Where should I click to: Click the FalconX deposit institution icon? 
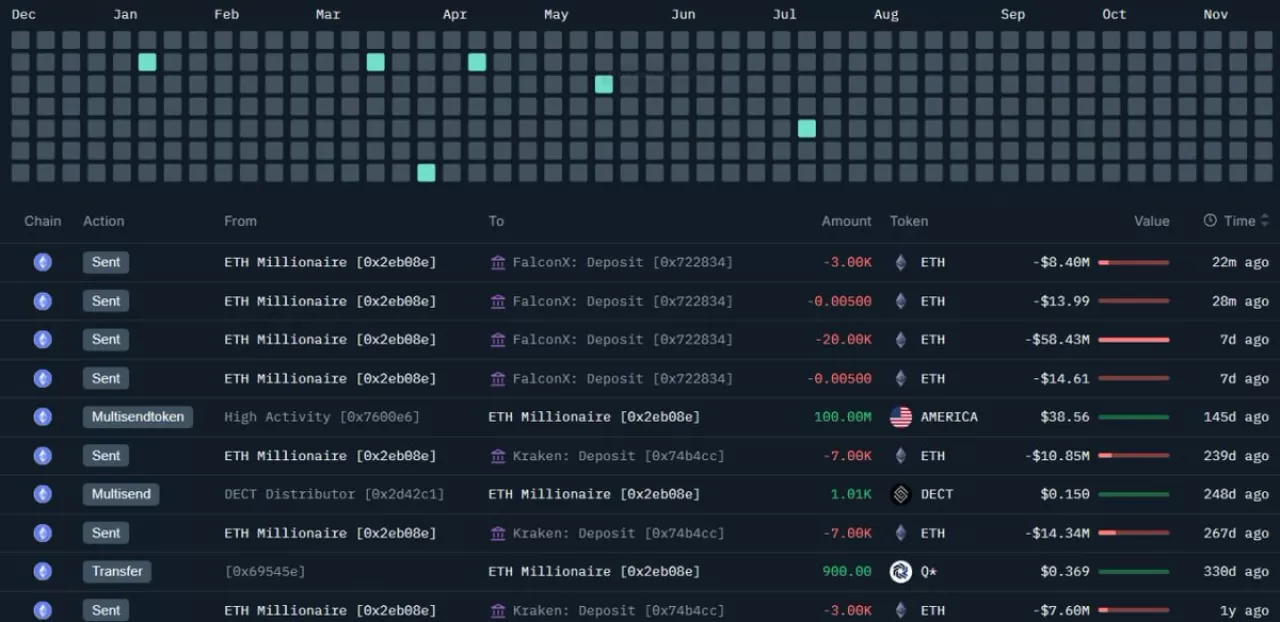tap(498, 262)
